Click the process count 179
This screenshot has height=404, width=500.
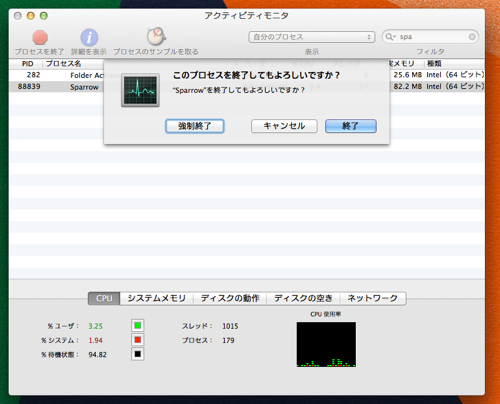(x=228, y=340)
